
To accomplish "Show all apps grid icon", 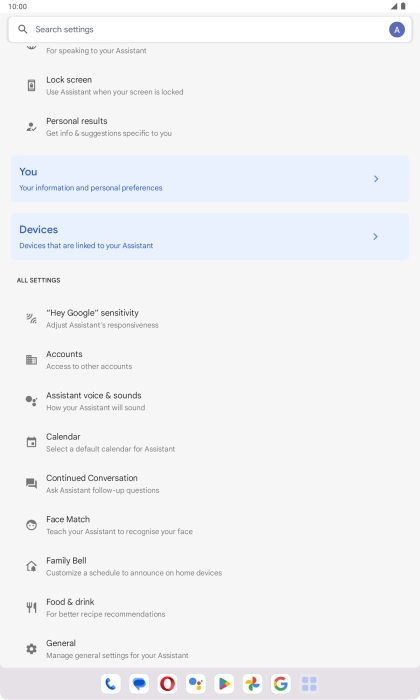I will click(309, 683).
